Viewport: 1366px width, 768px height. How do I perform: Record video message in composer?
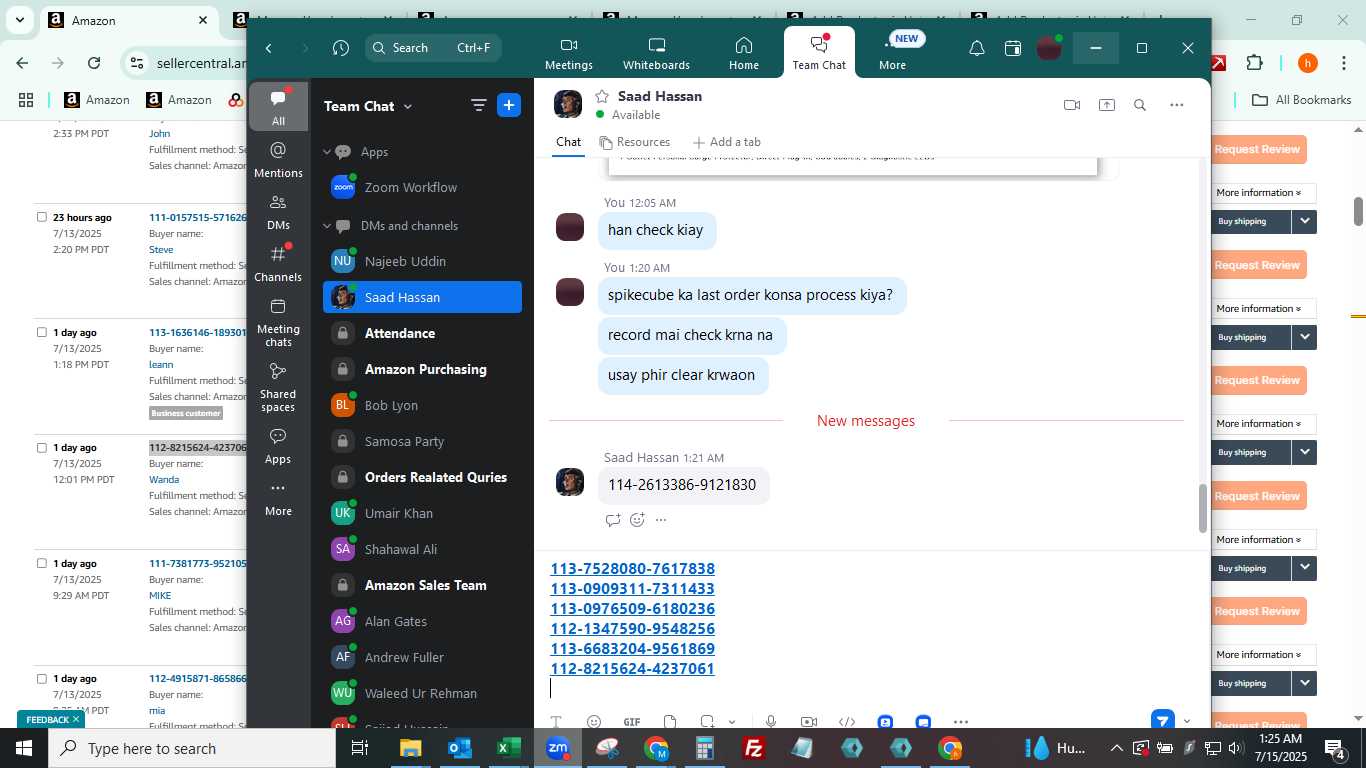[809, 722]
